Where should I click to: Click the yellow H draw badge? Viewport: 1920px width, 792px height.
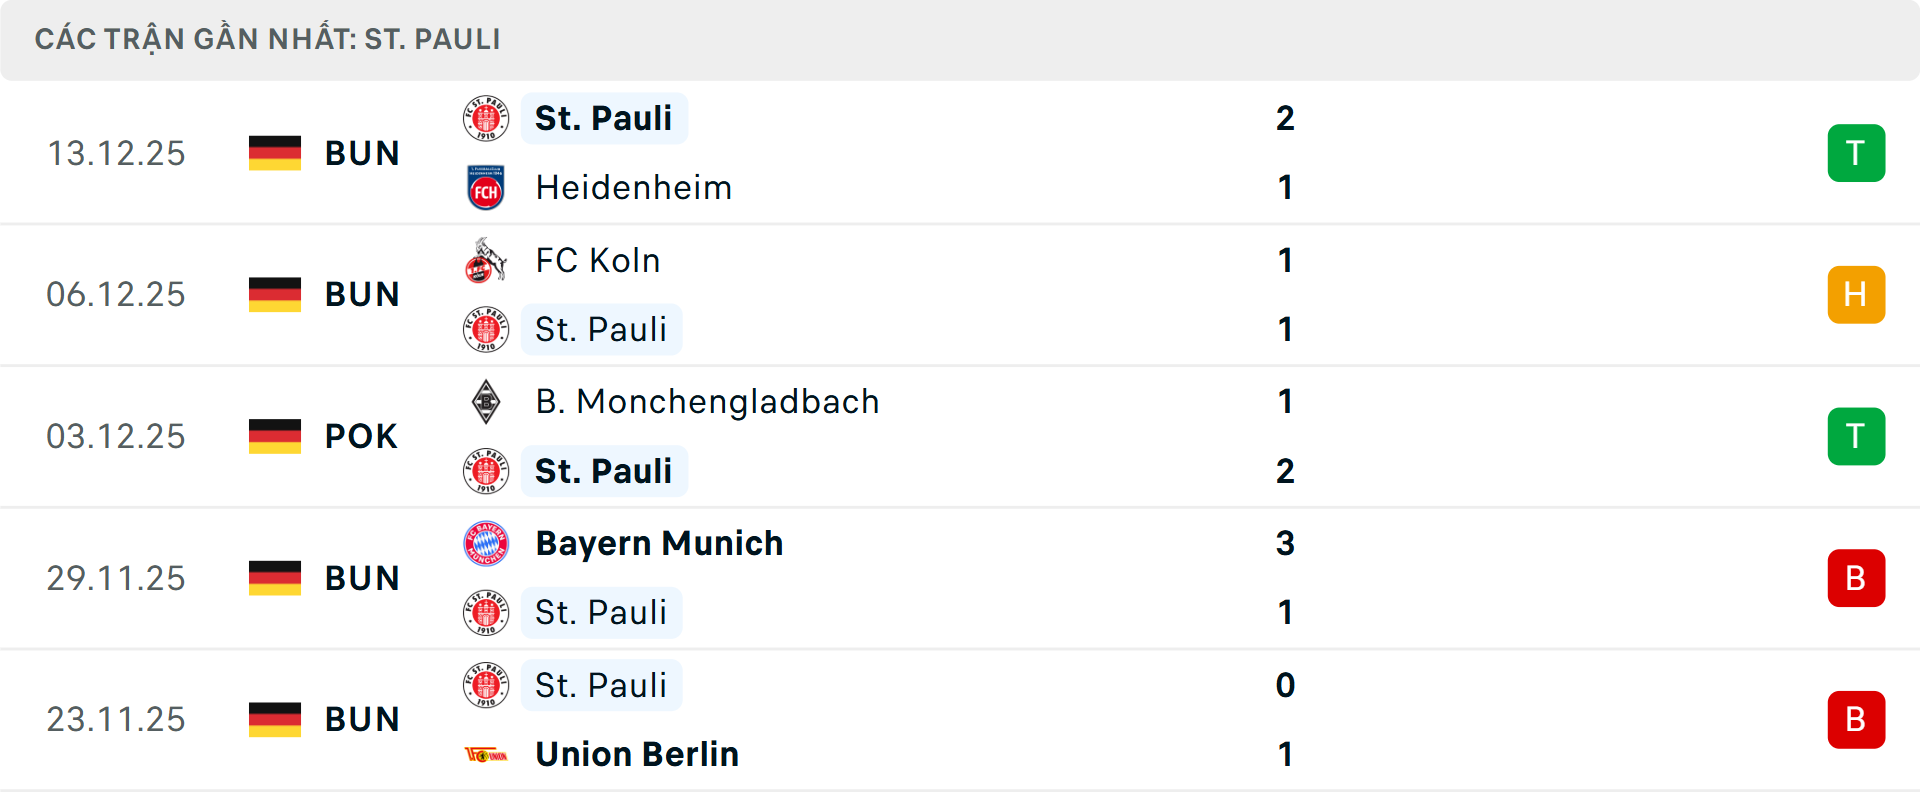pyautogui.click(x=1856, y=294)
